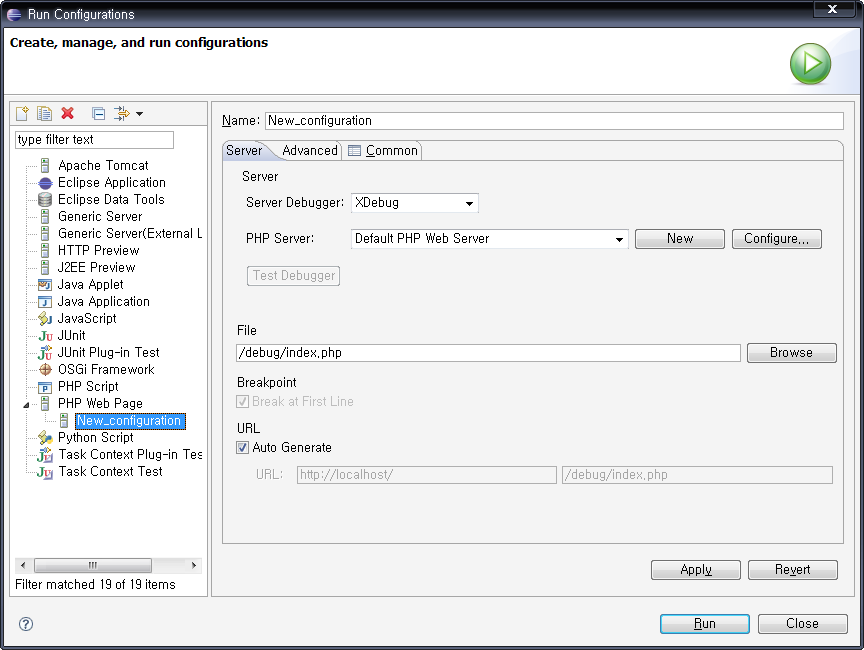Switch to the Common tab
Screen dimensions: 864x650
pos(384,150)
